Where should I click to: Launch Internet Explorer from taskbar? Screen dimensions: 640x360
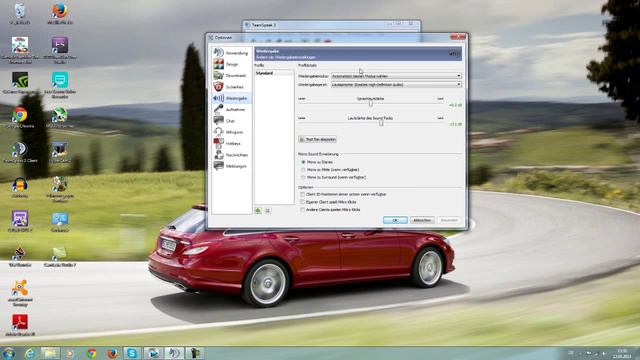coord(30,353)
